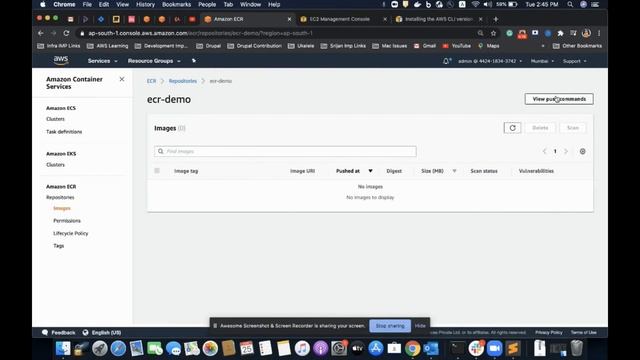
Task: Open Music app in the dock
Action: [302, 348]
